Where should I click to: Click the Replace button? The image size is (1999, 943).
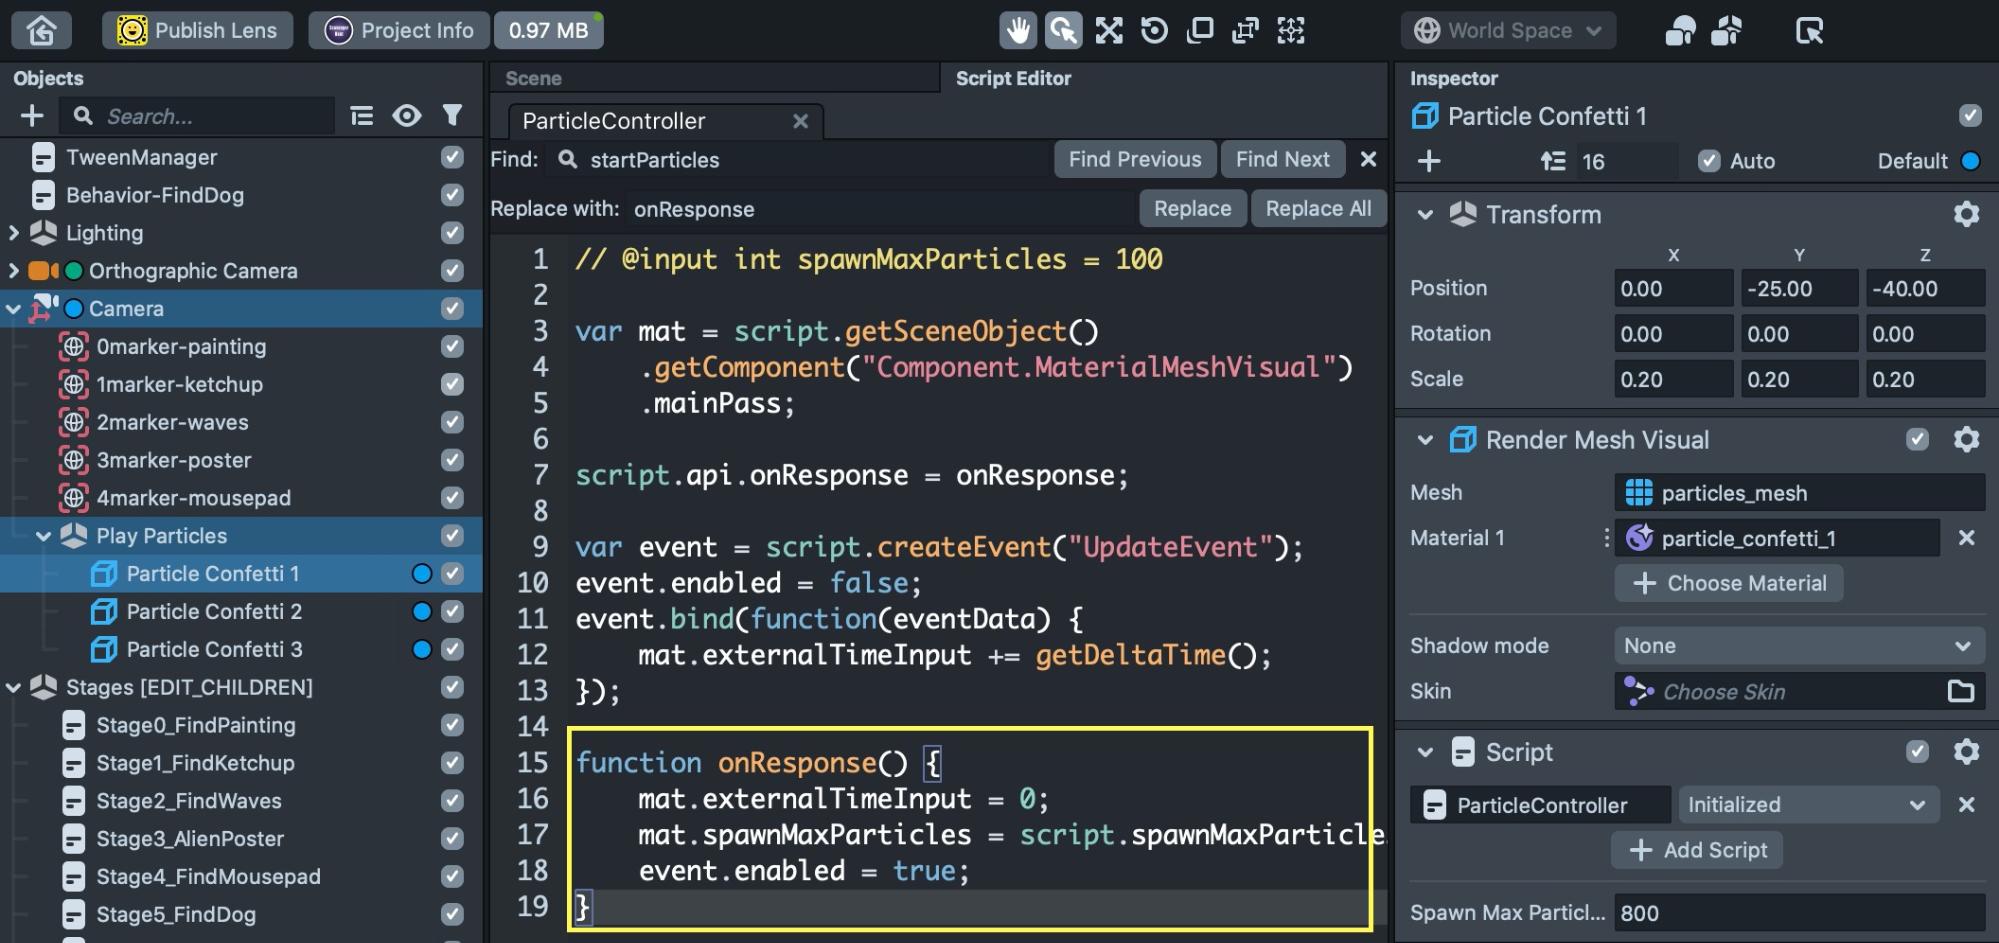tap(1192, 208)
